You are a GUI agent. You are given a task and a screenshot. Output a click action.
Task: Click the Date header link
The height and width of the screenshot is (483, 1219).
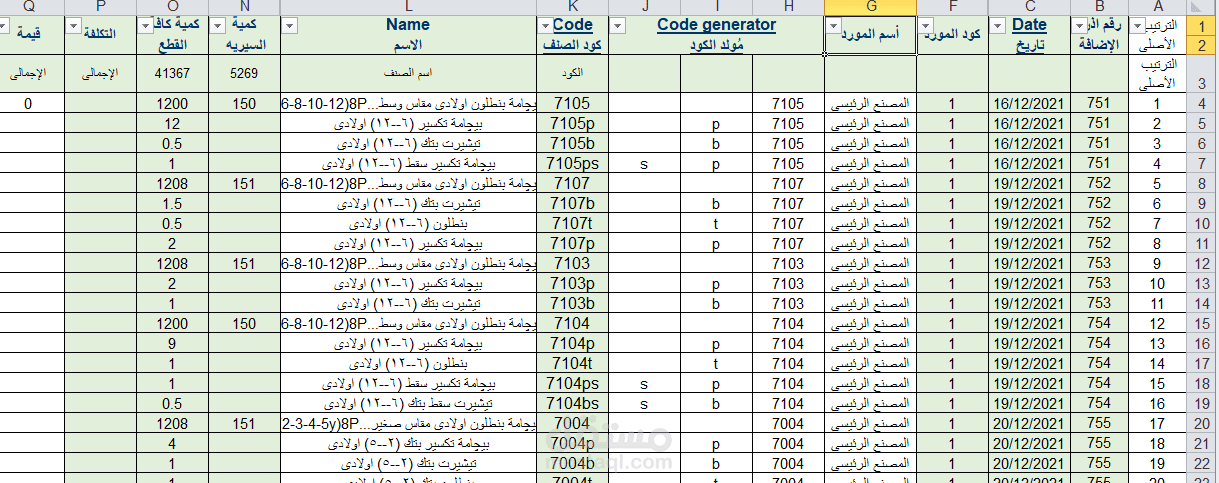[x=1029, y=25]
